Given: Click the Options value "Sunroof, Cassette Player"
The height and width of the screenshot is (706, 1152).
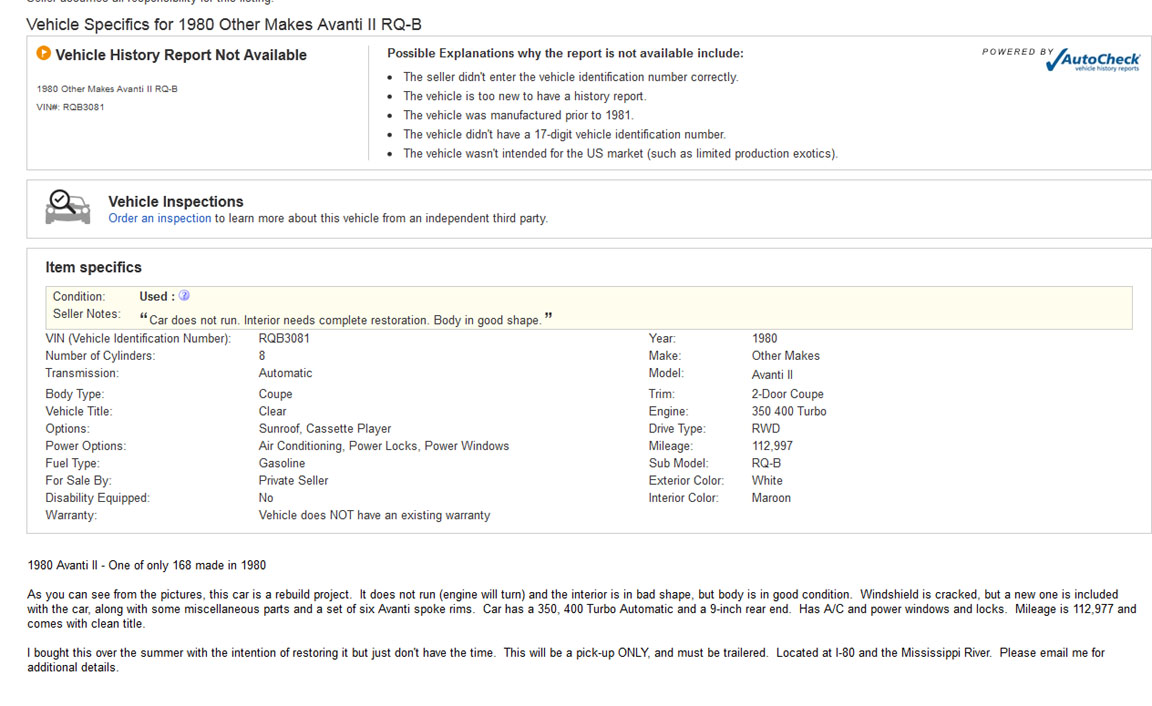Looking at the screenshot, I should (x=325, y=428).
